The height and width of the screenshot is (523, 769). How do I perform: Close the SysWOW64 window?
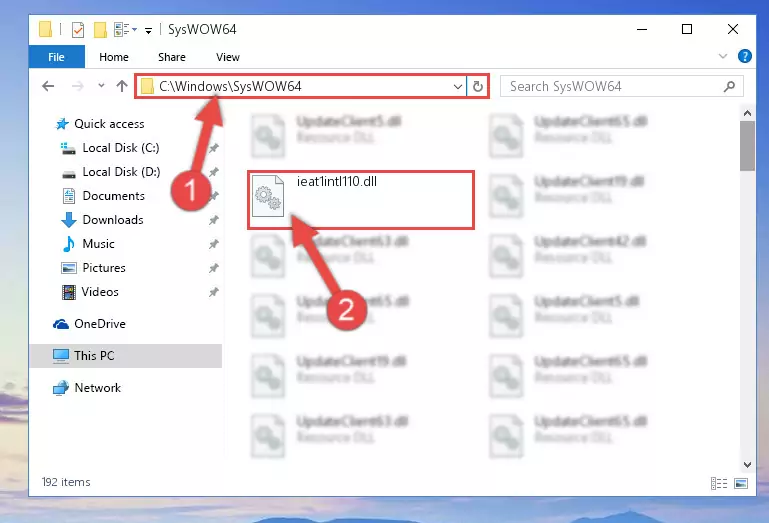pyautogui.click(x=733, y=29)
